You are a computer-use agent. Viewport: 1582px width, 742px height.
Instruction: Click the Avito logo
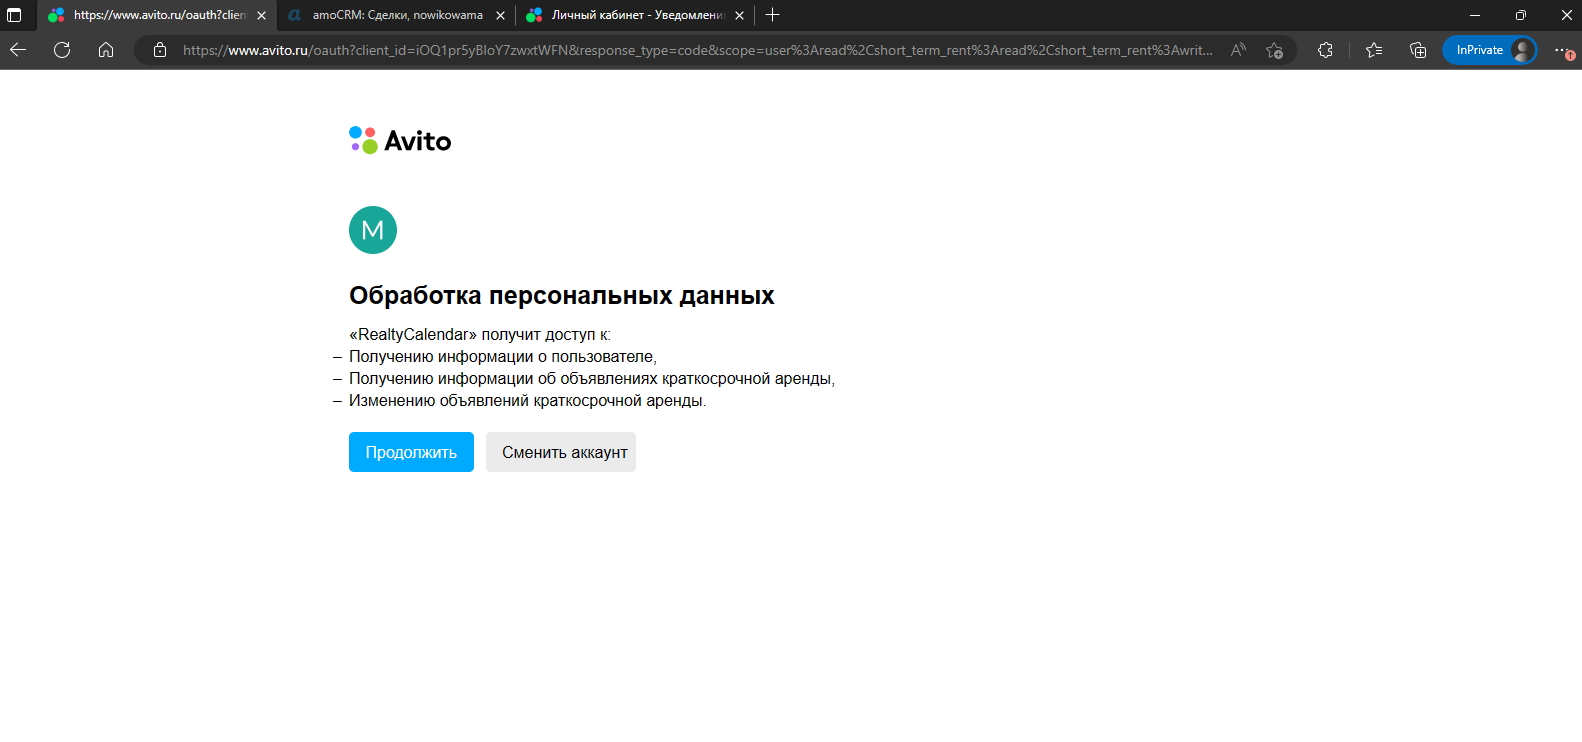click(400, 140)
